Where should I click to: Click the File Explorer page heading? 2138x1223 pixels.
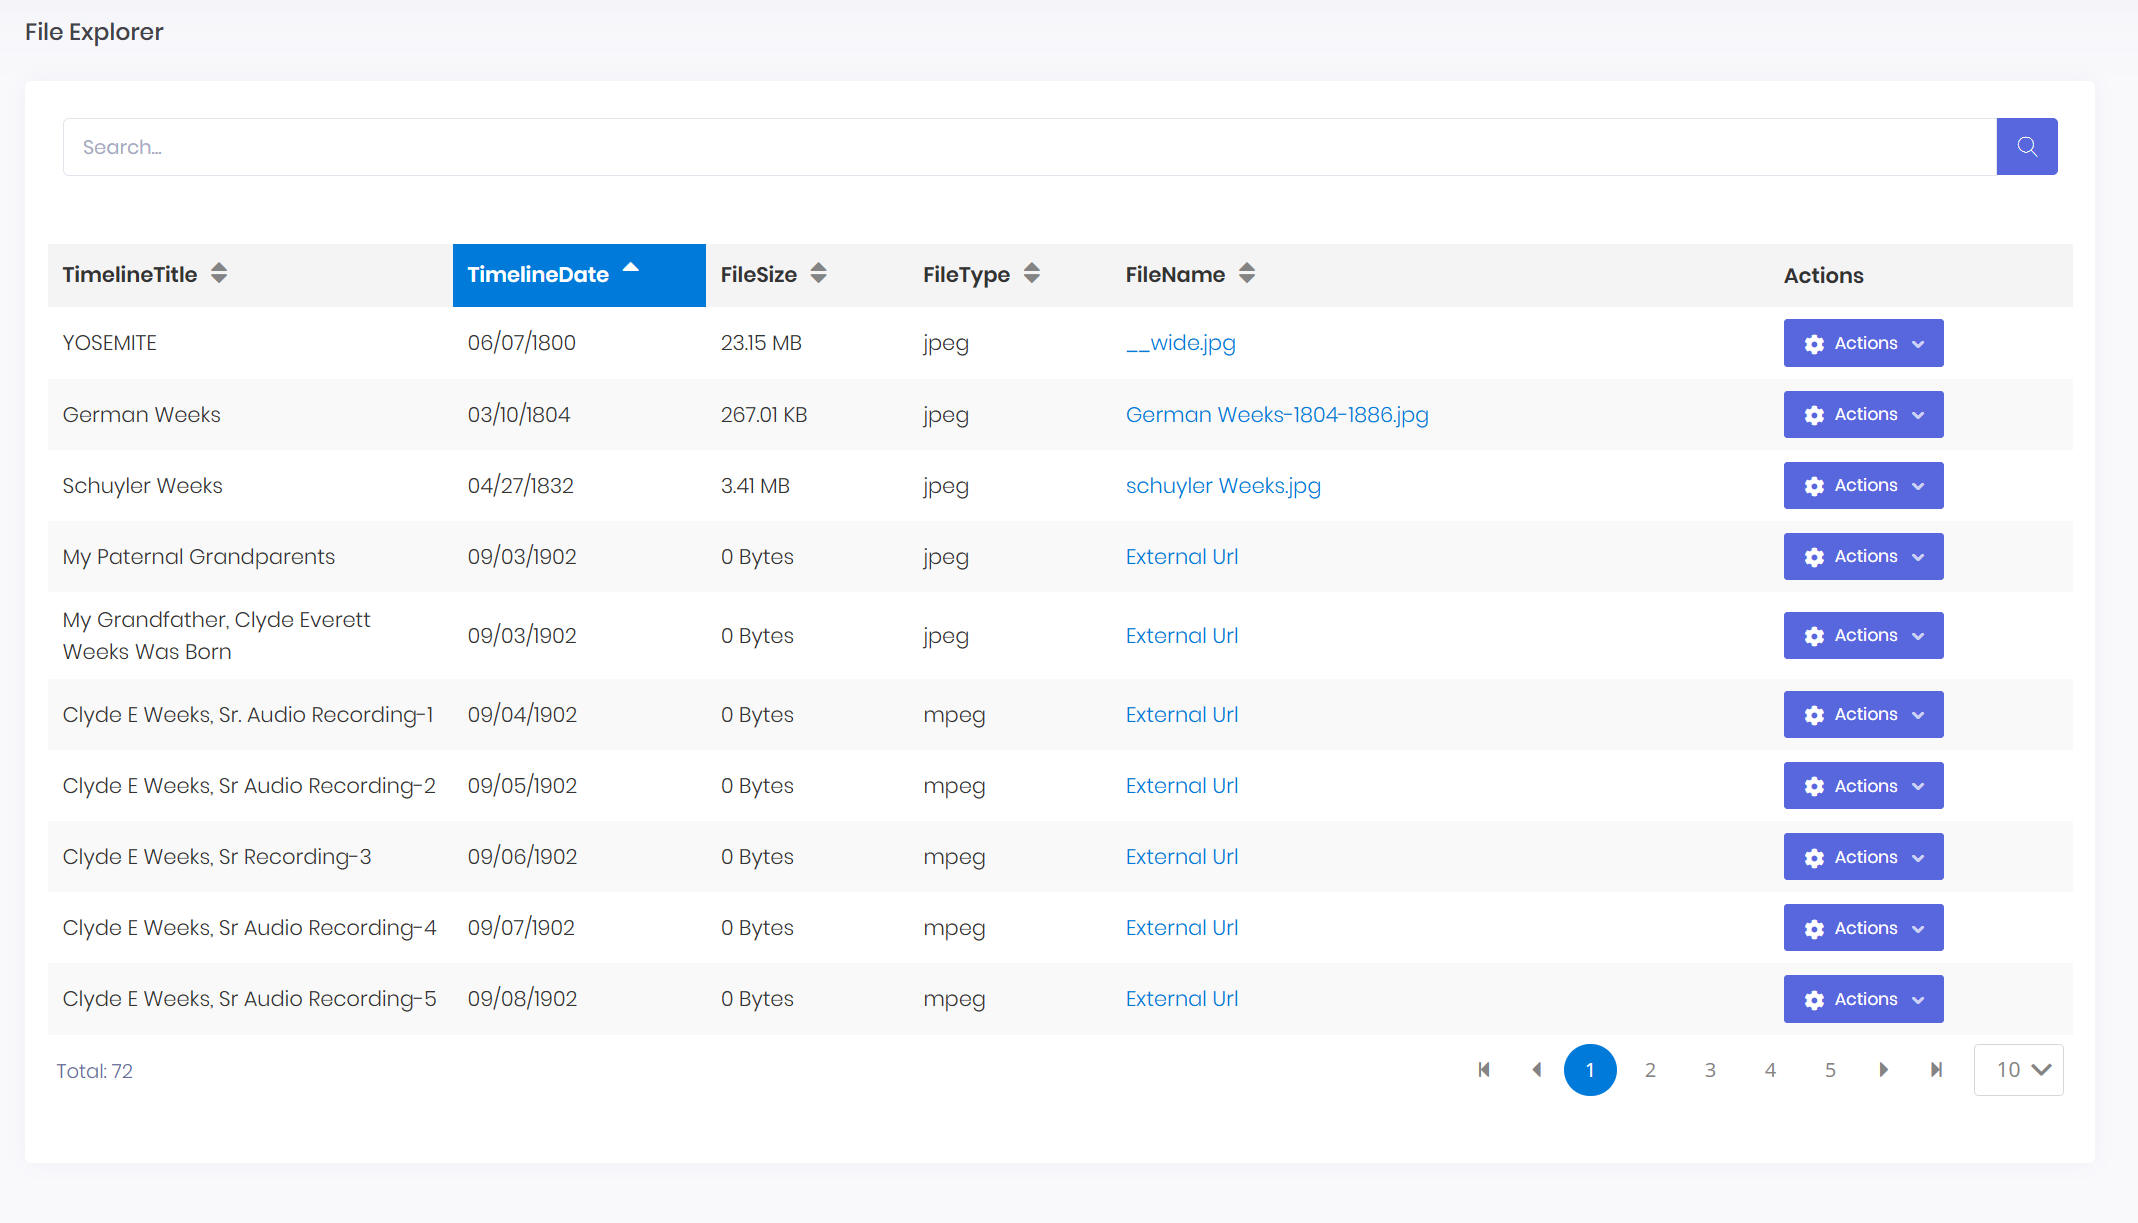pos(94,32)
